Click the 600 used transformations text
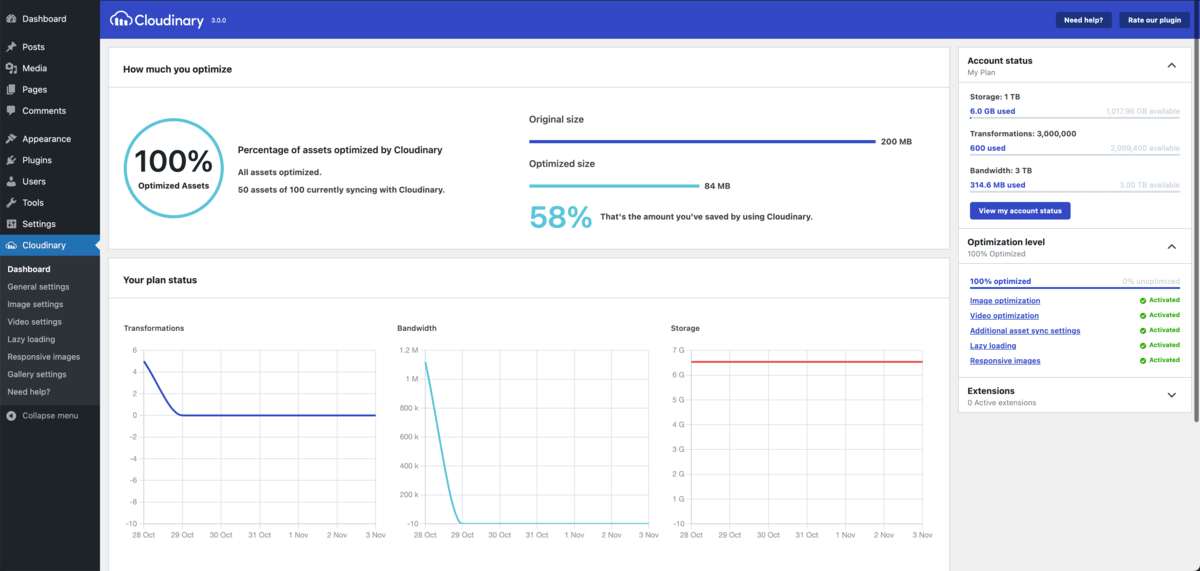The image size is (1200, 571). [x=986, y=148]
